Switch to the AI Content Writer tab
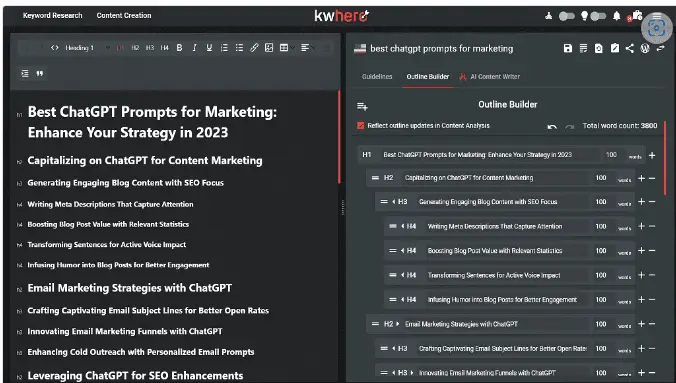 (490, 77)
